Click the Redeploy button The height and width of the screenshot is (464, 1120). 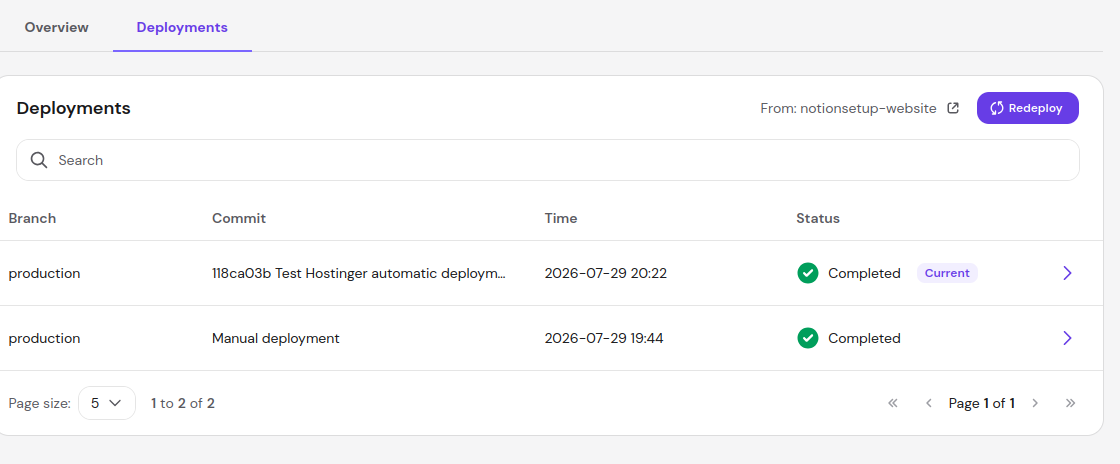tap(1028, 108)
